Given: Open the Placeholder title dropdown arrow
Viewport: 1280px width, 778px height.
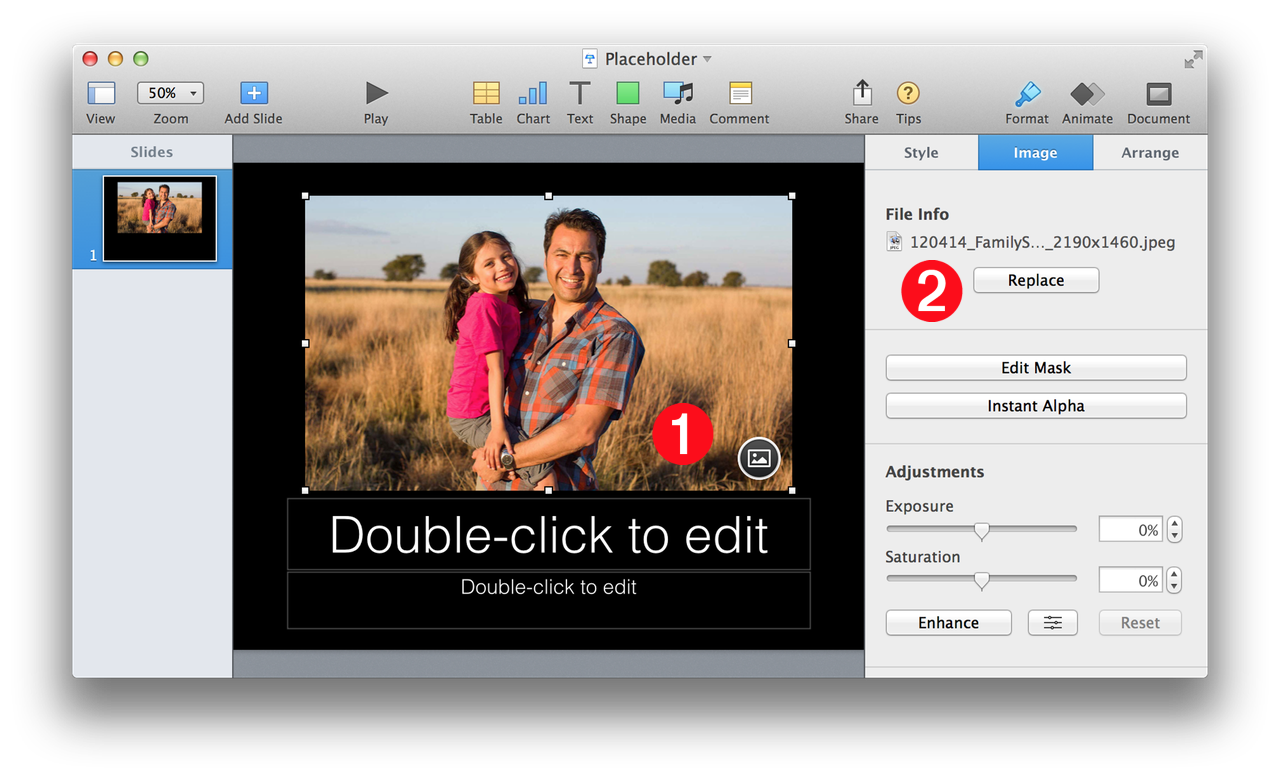Looking at the screenshot, I should click(707, 59).
